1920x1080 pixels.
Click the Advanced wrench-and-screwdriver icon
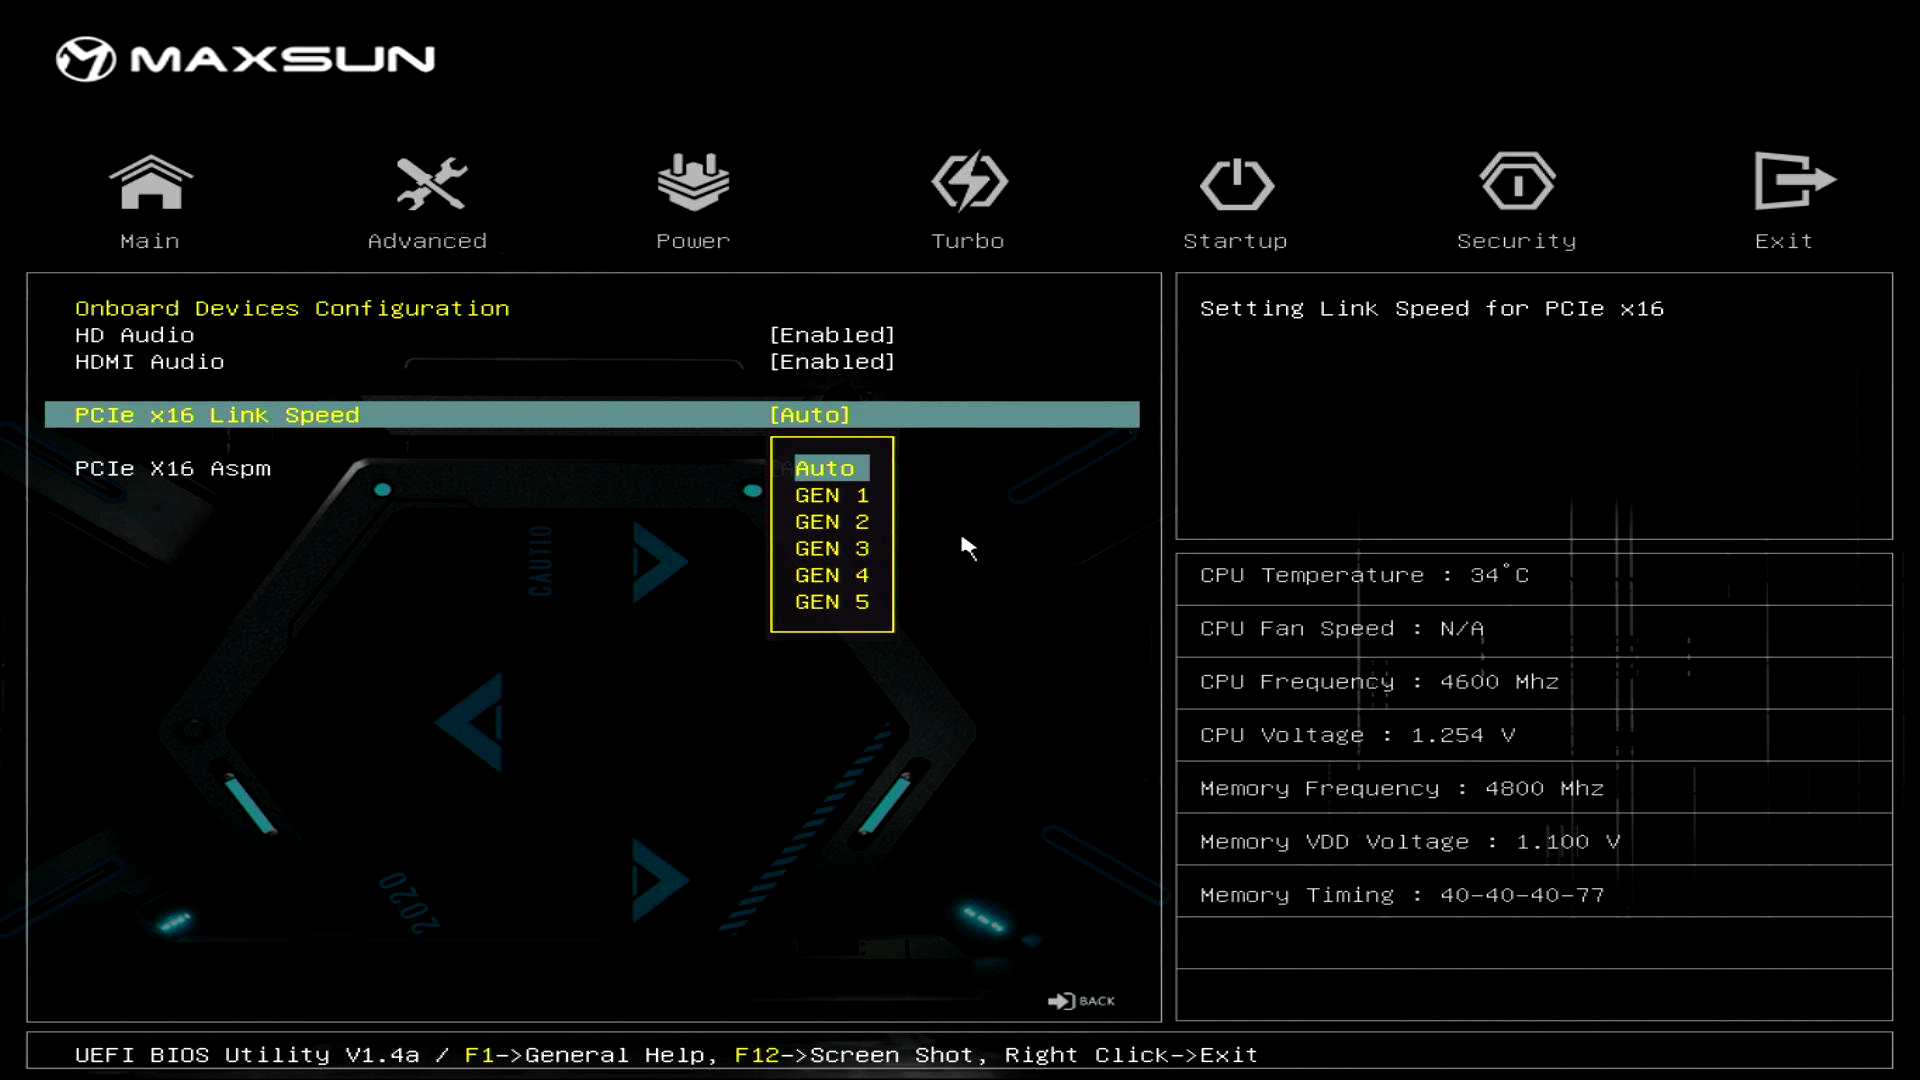click(x=430, y=183)
